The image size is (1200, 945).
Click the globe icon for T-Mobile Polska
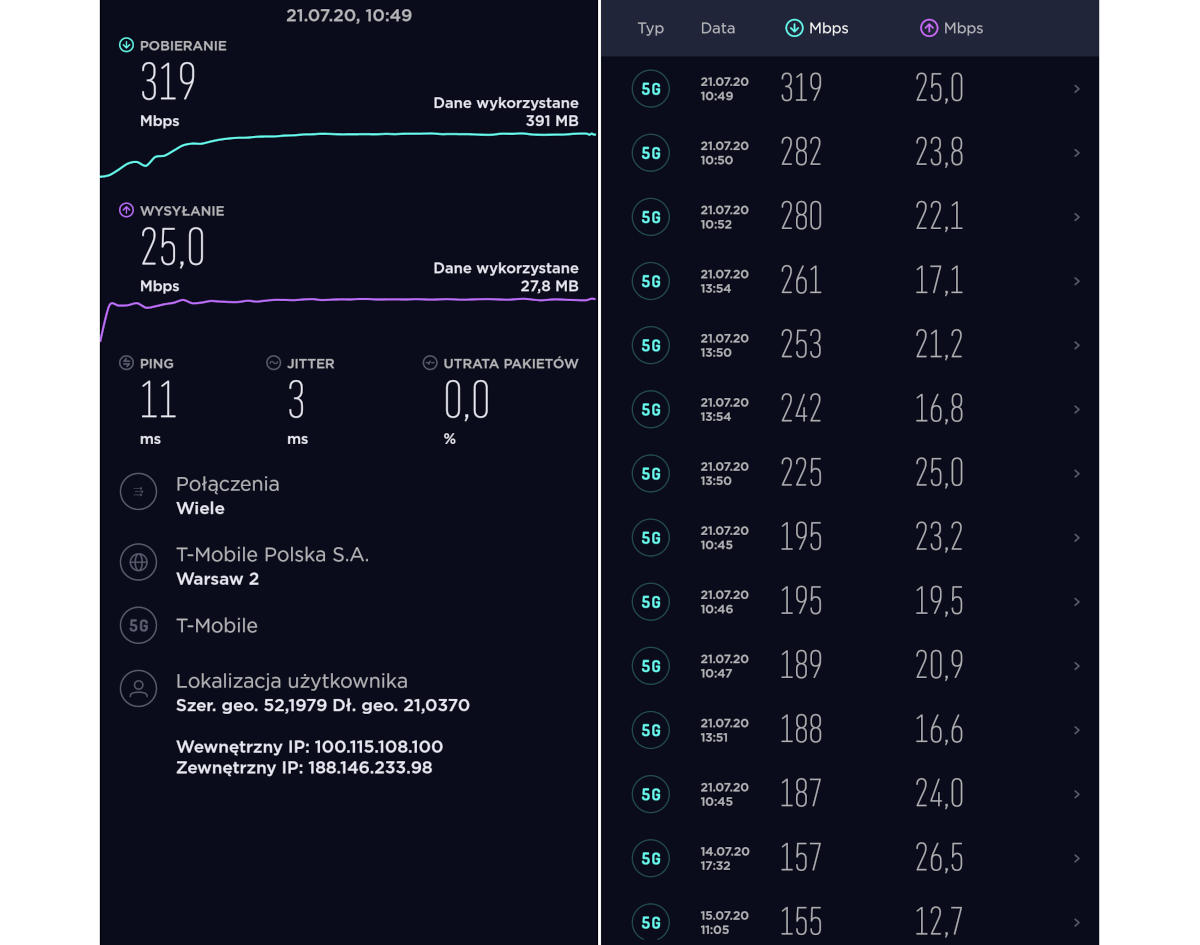[138, 562]
